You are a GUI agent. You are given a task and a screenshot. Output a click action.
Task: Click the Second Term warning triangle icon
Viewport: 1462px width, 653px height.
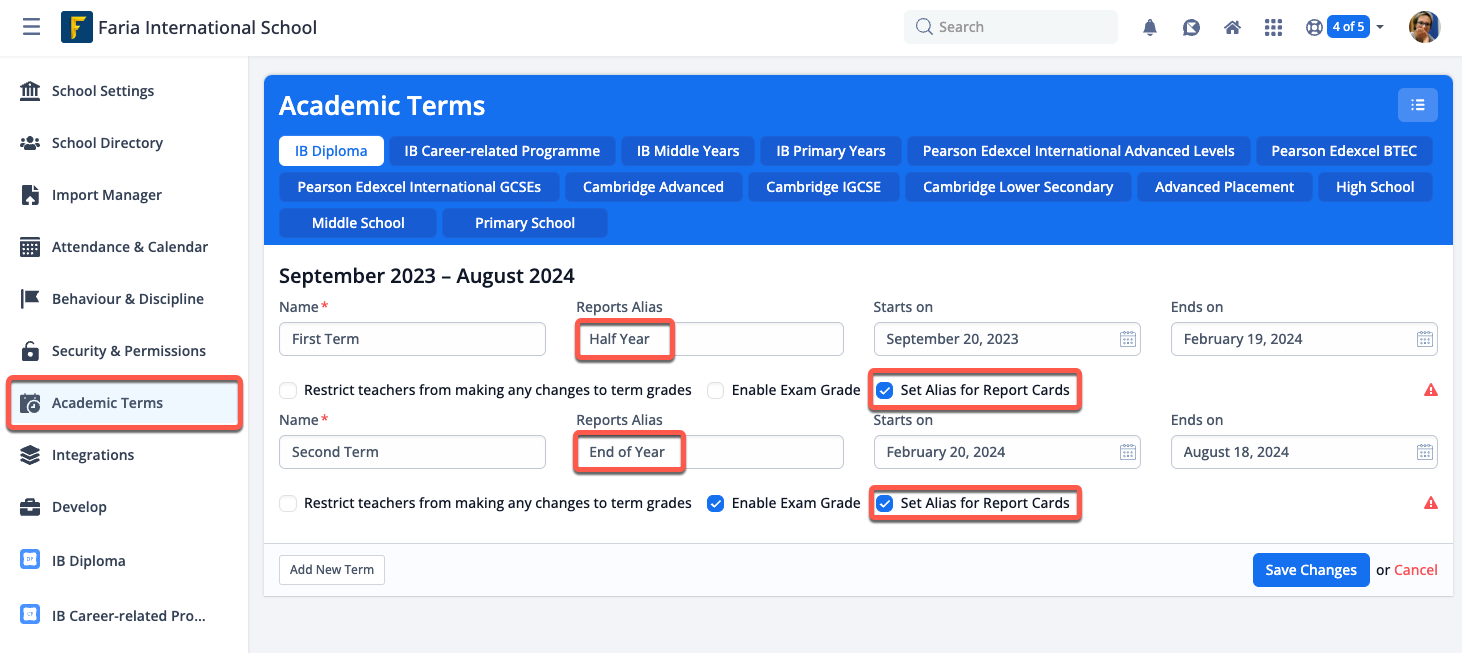tap(1431, 503)
